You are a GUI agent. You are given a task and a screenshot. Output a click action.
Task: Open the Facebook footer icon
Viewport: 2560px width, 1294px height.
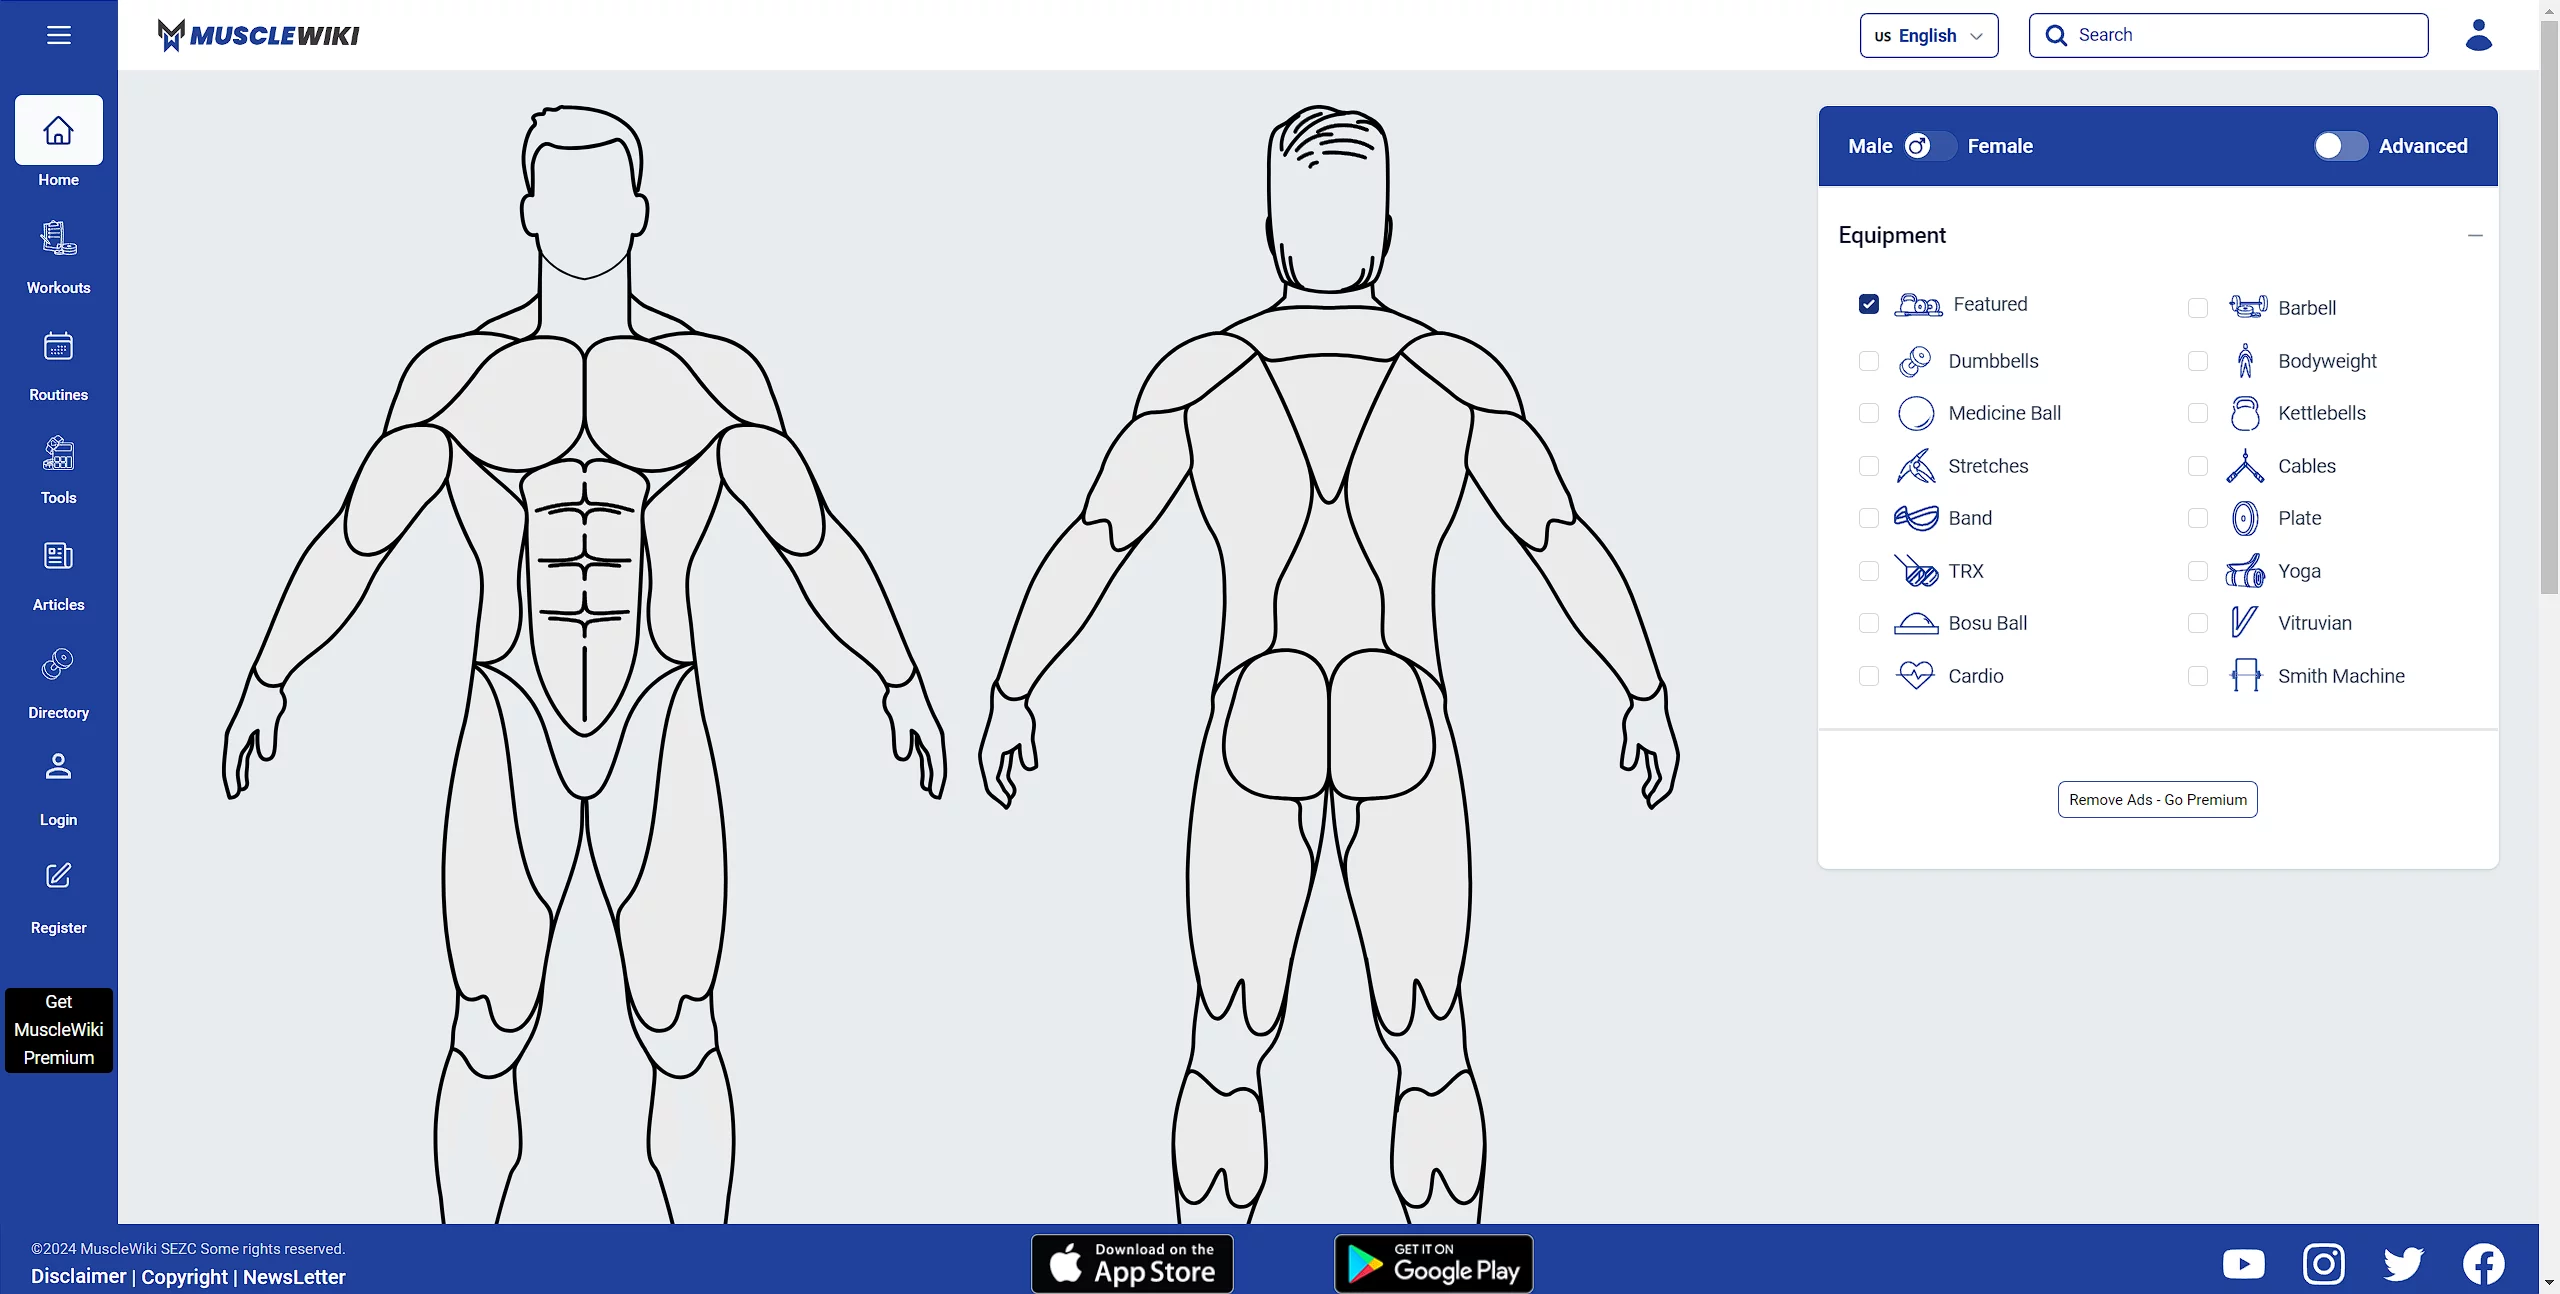click(x=2483, y=1264)
